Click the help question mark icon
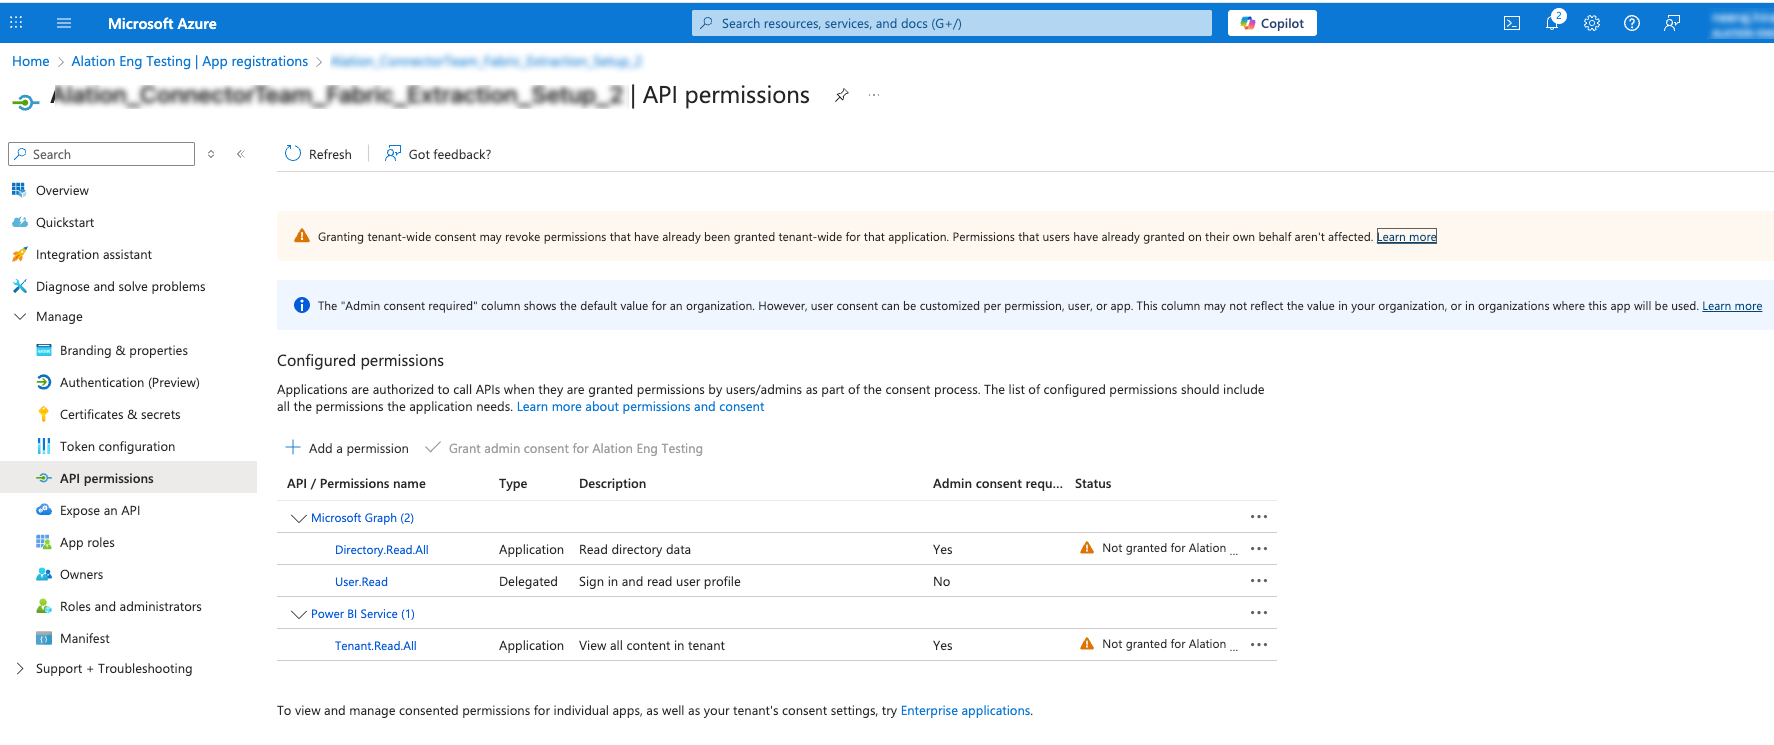This screenshot has width=1774, height=745. tap(1631, 23)
